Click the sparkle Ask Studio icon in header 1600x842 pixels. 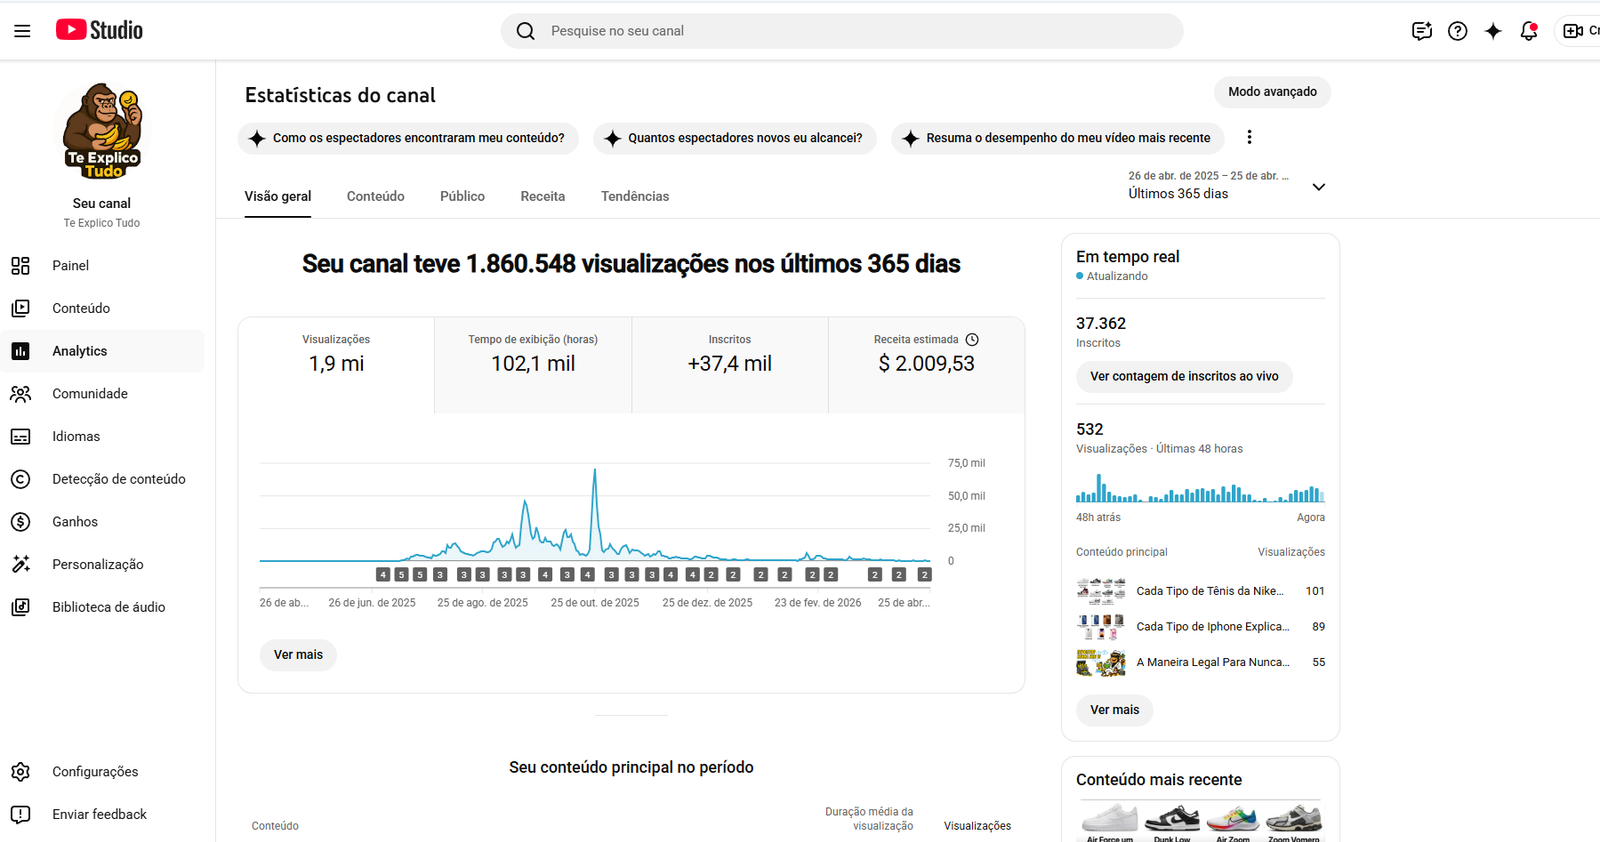click(x=1493, y=31)
